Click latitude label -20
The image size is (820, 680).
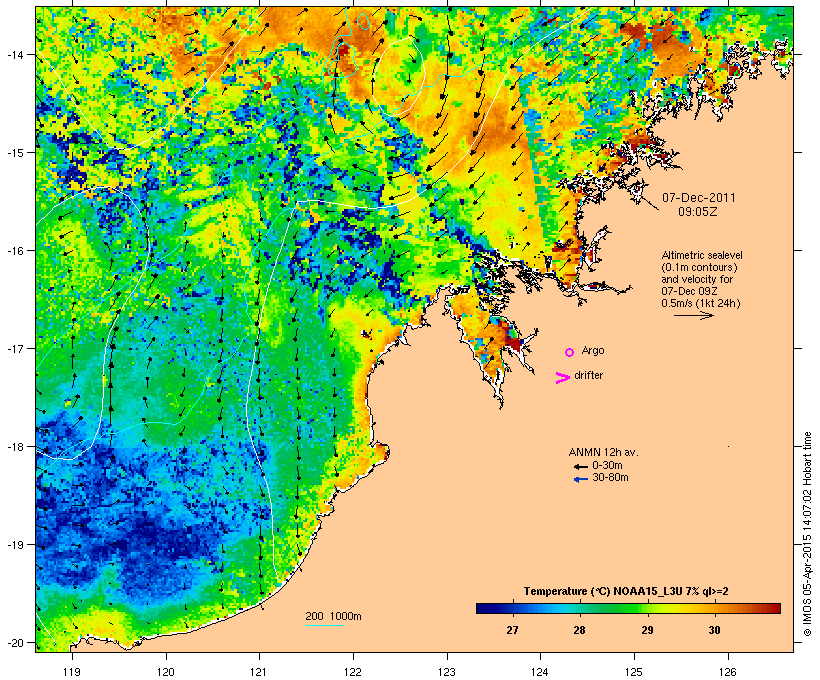(14, 642)
